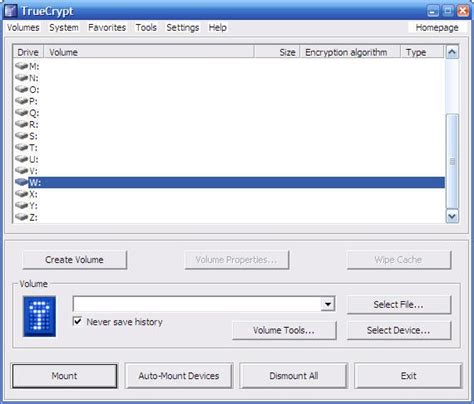This screenshot has height=404, width=474.
Task: Click the Drive column header
Action: pos(28,52)
